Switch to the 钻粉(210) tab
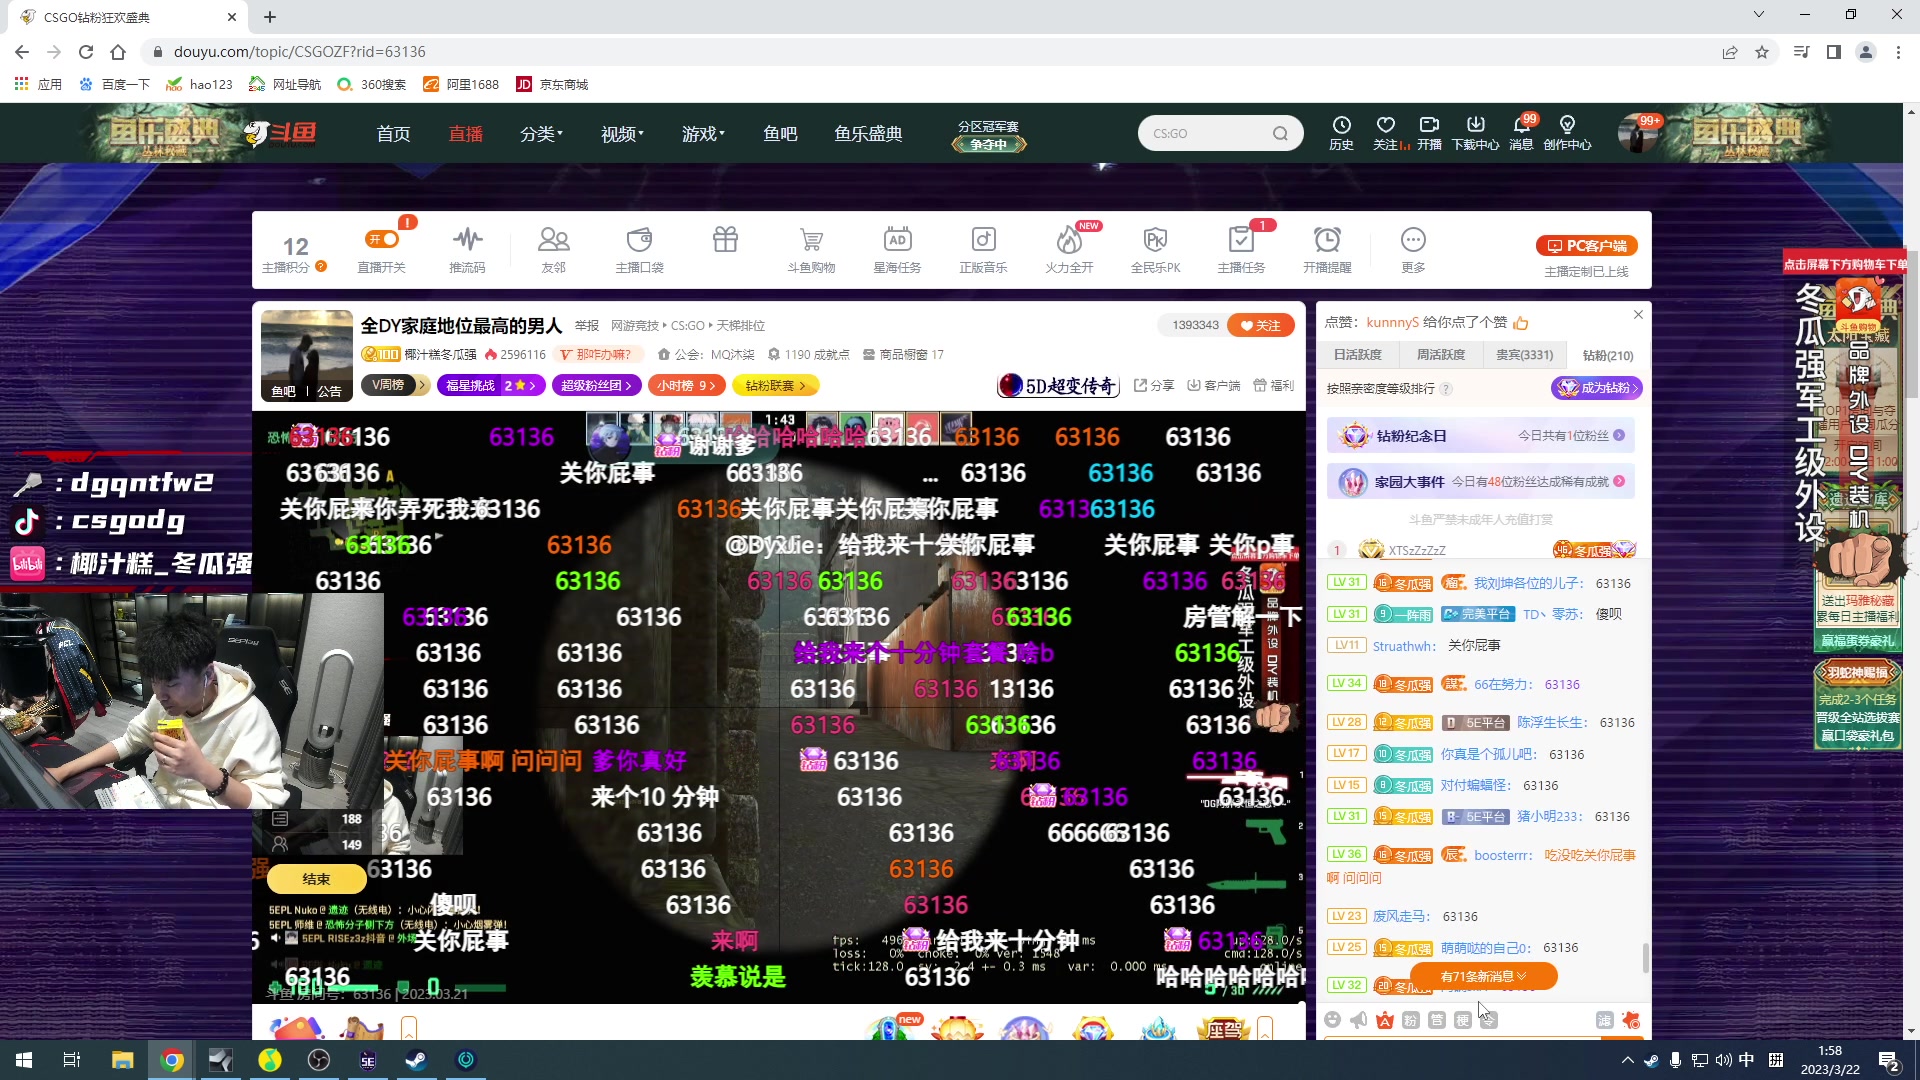1920x1080 pixels. (x=1607, y=355)
